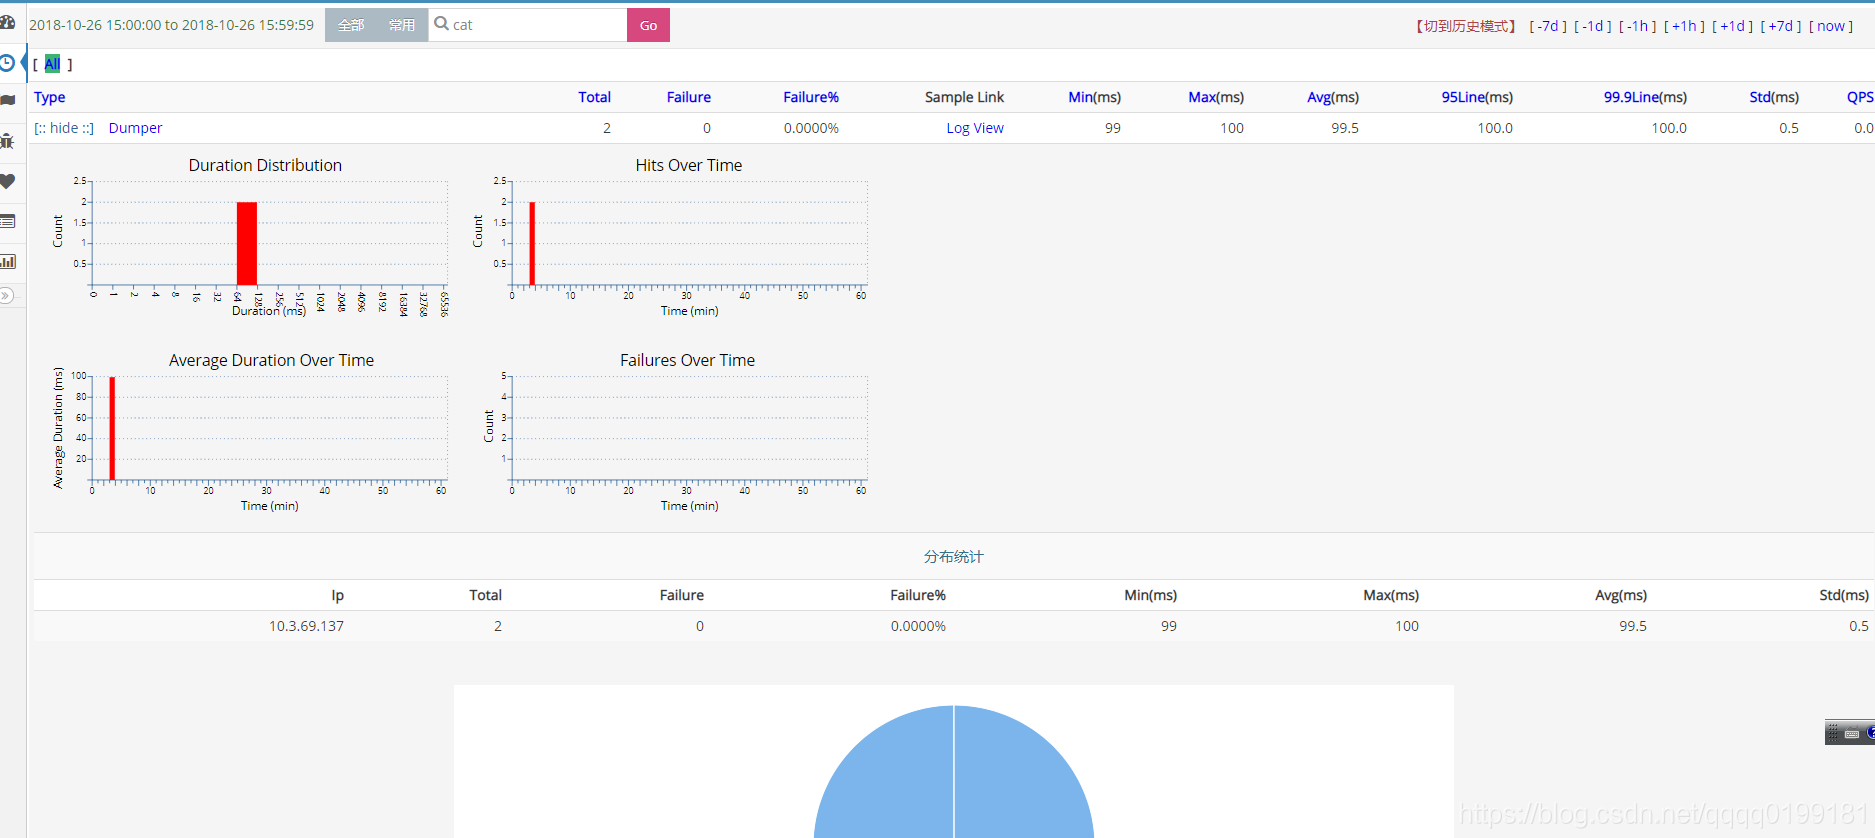
Task: Sort by the Total column header
Action: tap(594, 97)
